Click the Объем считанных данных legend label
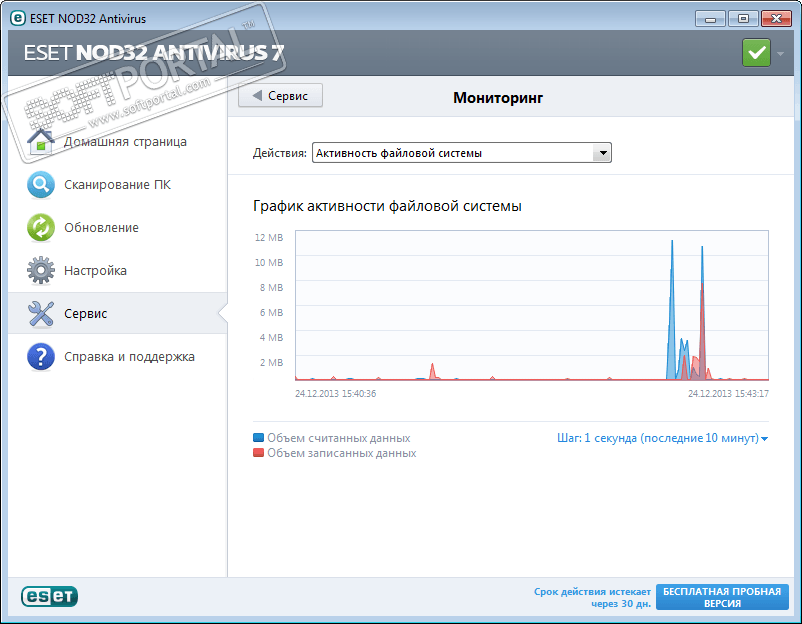The height and width of the screenshot is (624, 802). (x=339, y=438)
